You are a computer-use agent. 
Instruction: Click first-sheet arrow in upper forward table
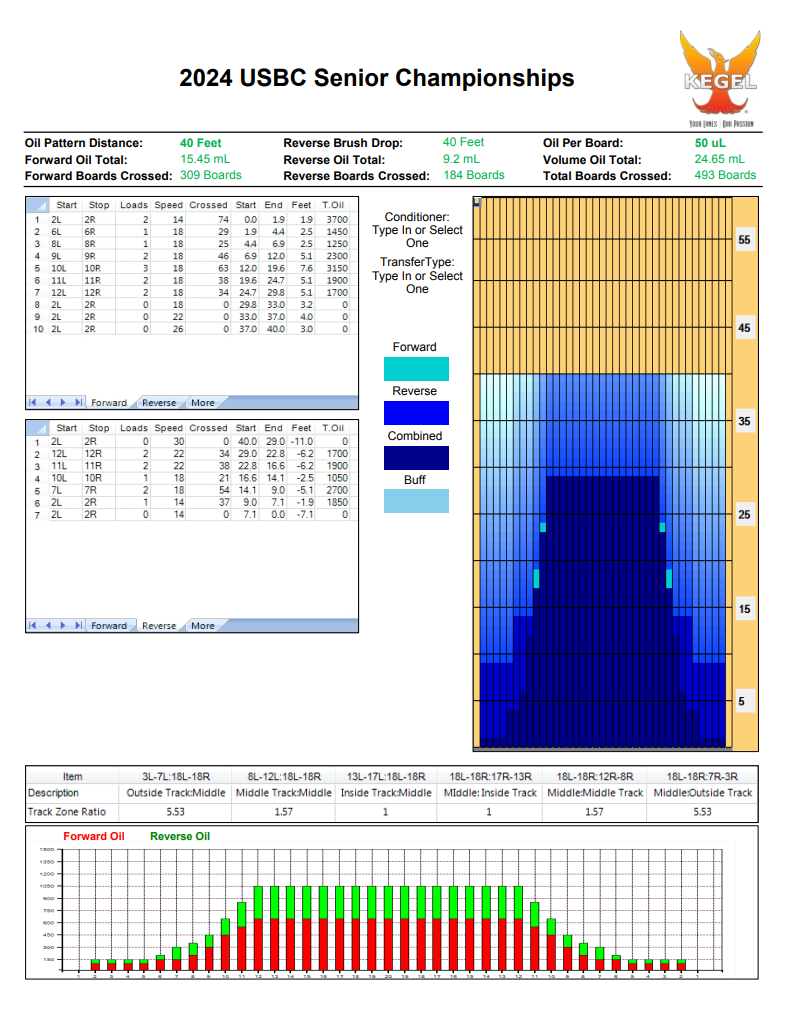point(33,403)
